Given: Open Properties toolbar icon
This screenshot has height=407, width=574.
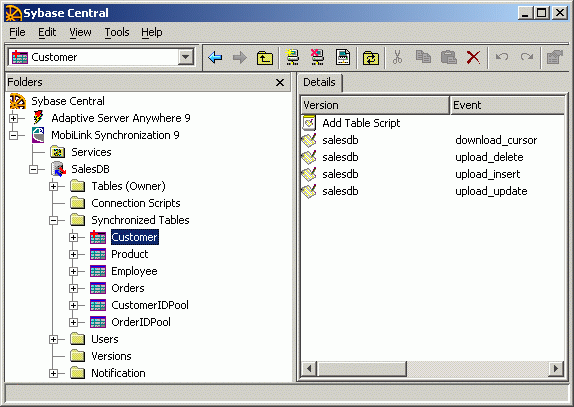Looking at the screenshot, I should pyautogui.click(x=554, y=57).
